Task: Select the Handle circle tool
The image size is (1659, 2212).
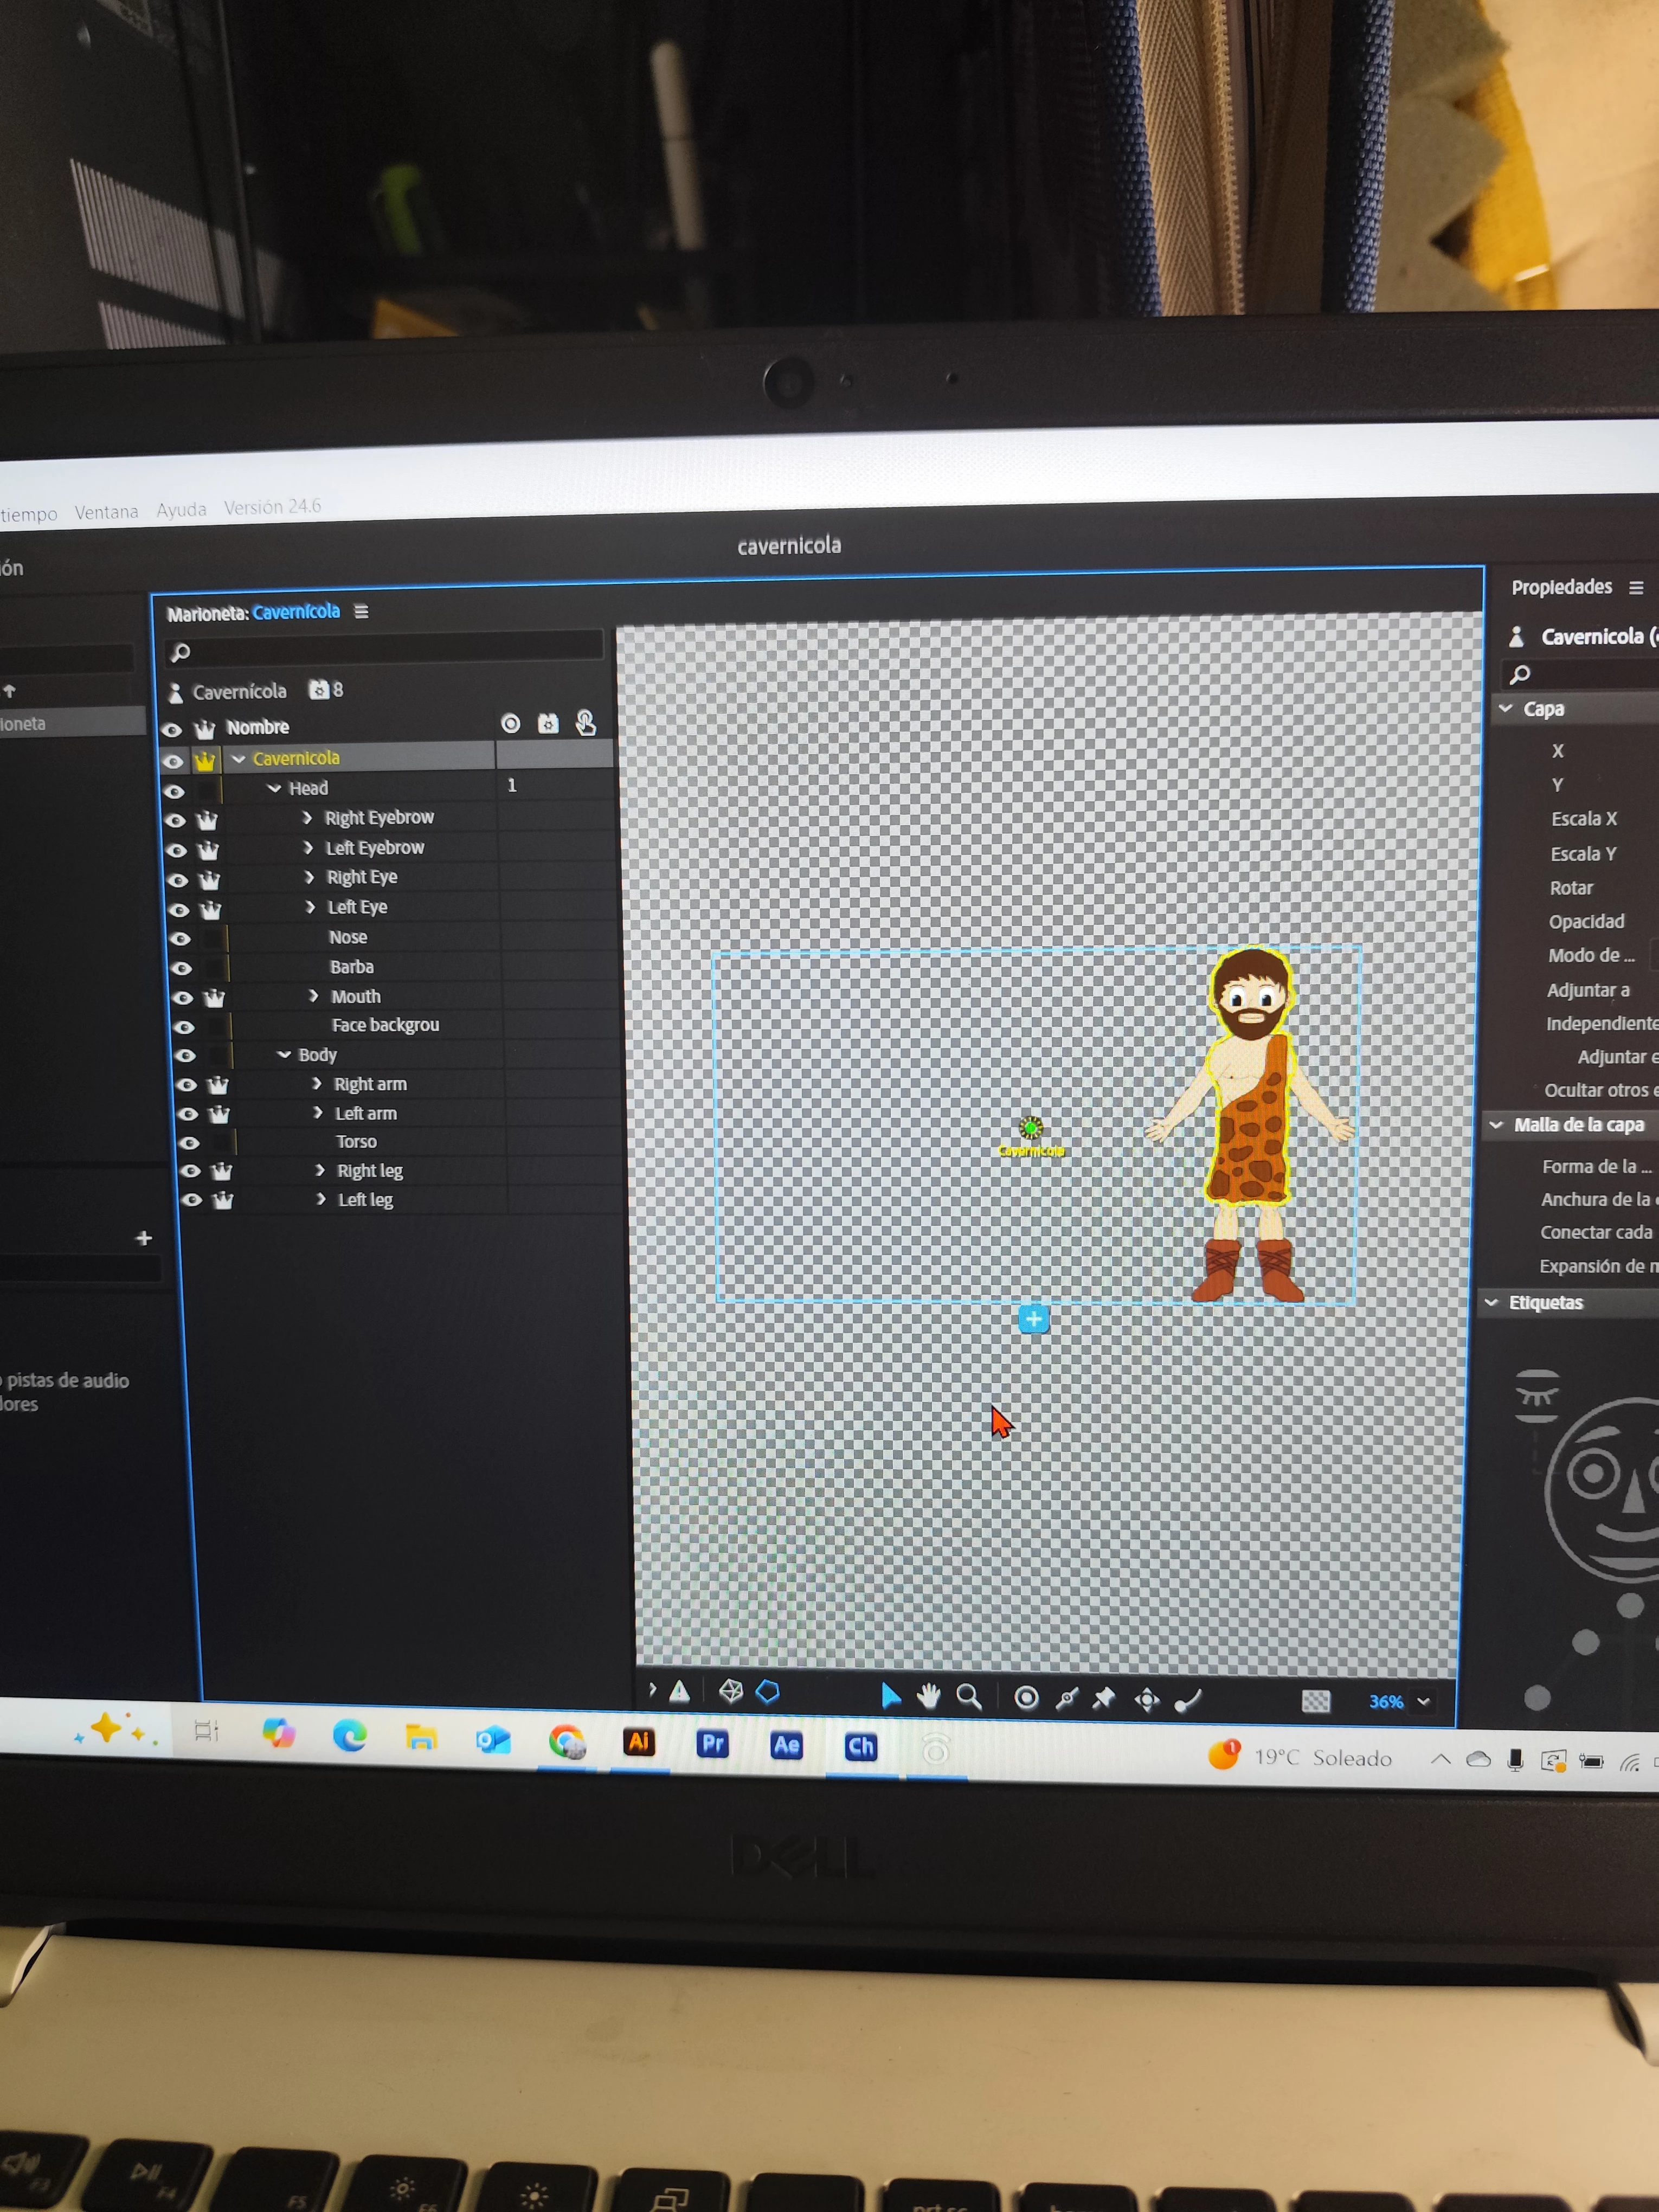Action: 1026,1698
